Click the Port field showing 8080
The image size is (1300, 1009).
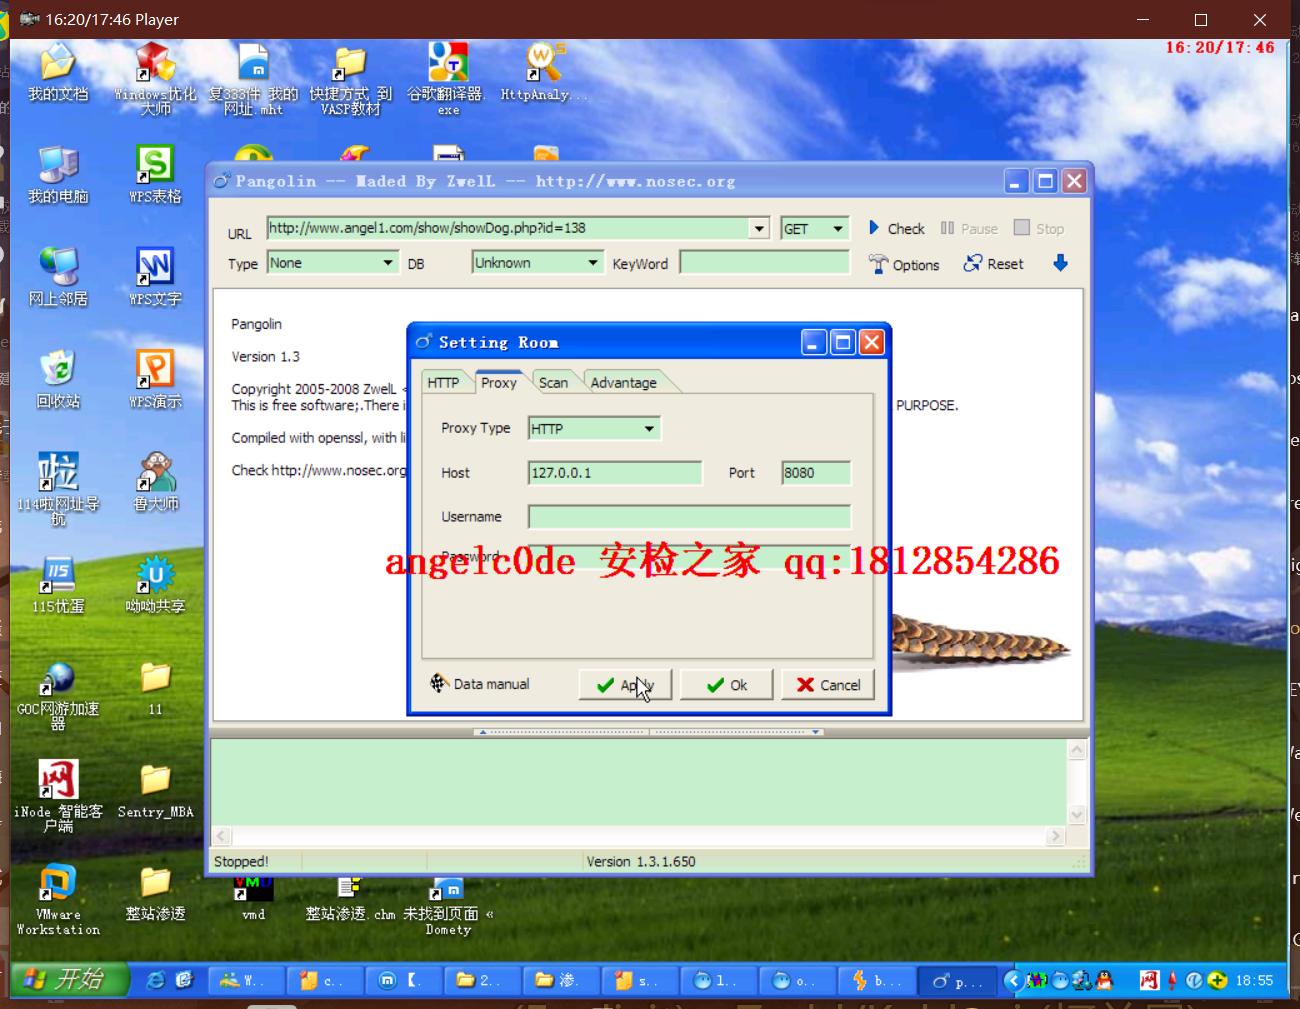[x=816, y=473]
